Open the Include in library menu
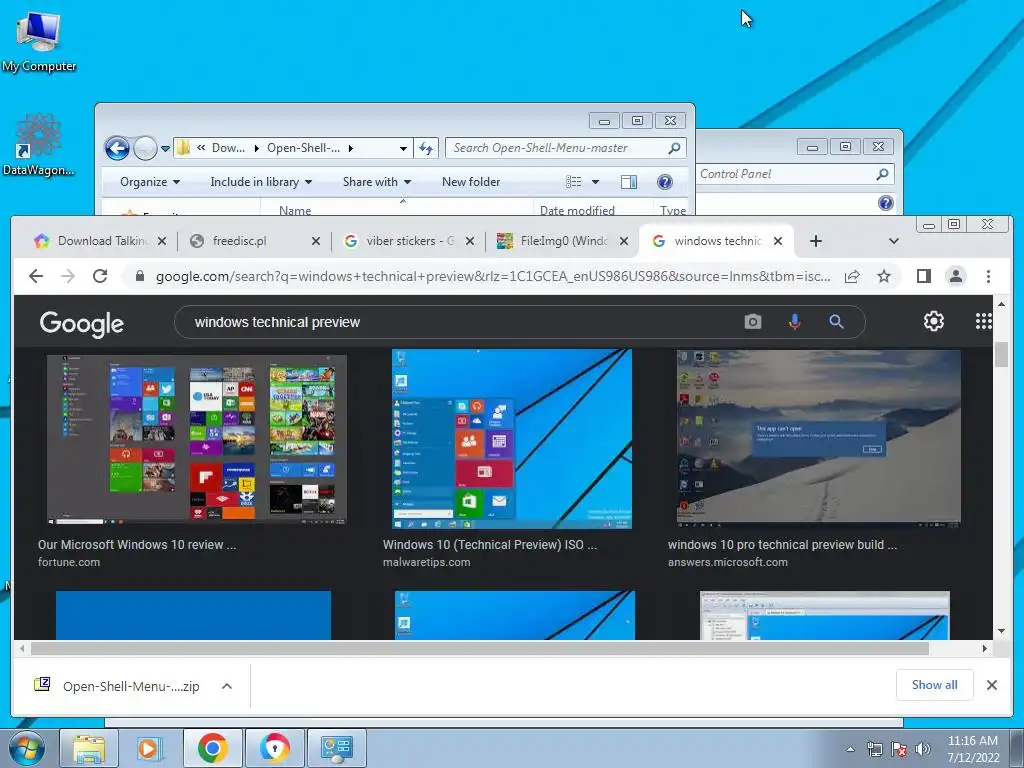 (x=261, y=182)
